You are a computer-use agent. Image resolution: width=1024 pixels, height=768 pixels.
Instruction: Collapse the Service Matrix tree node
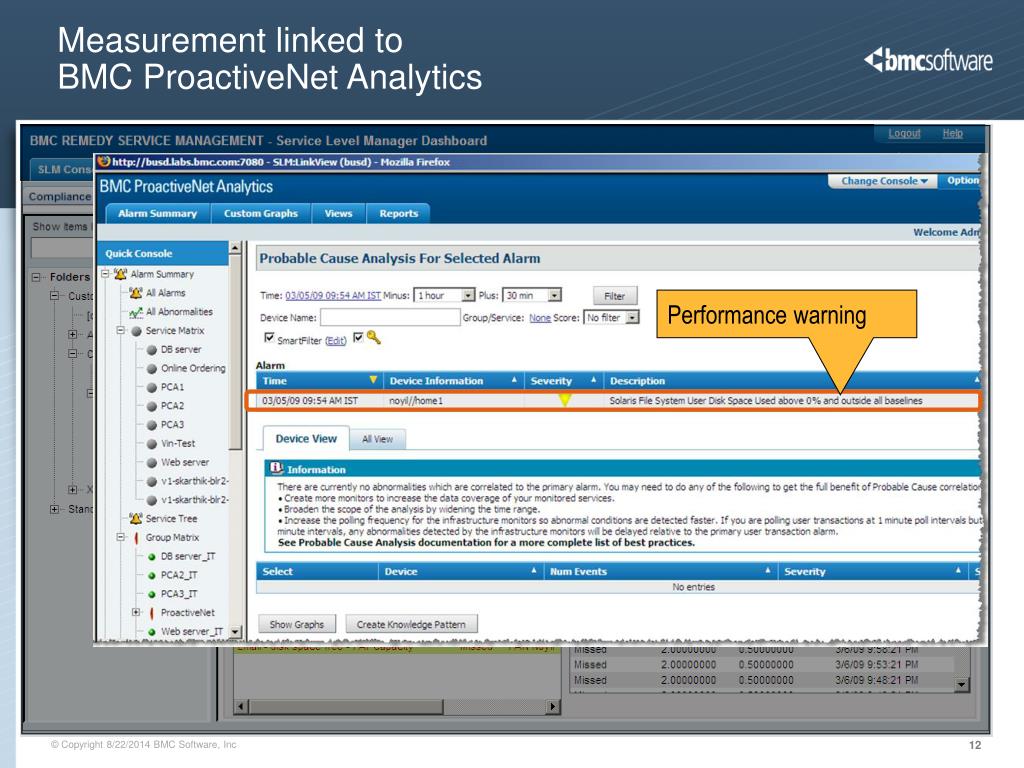[x=121, y=330]
